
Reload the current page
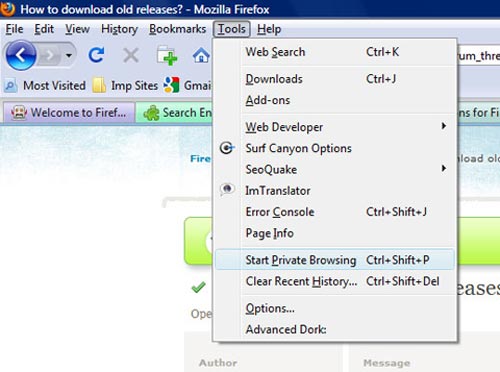point(96,55)
